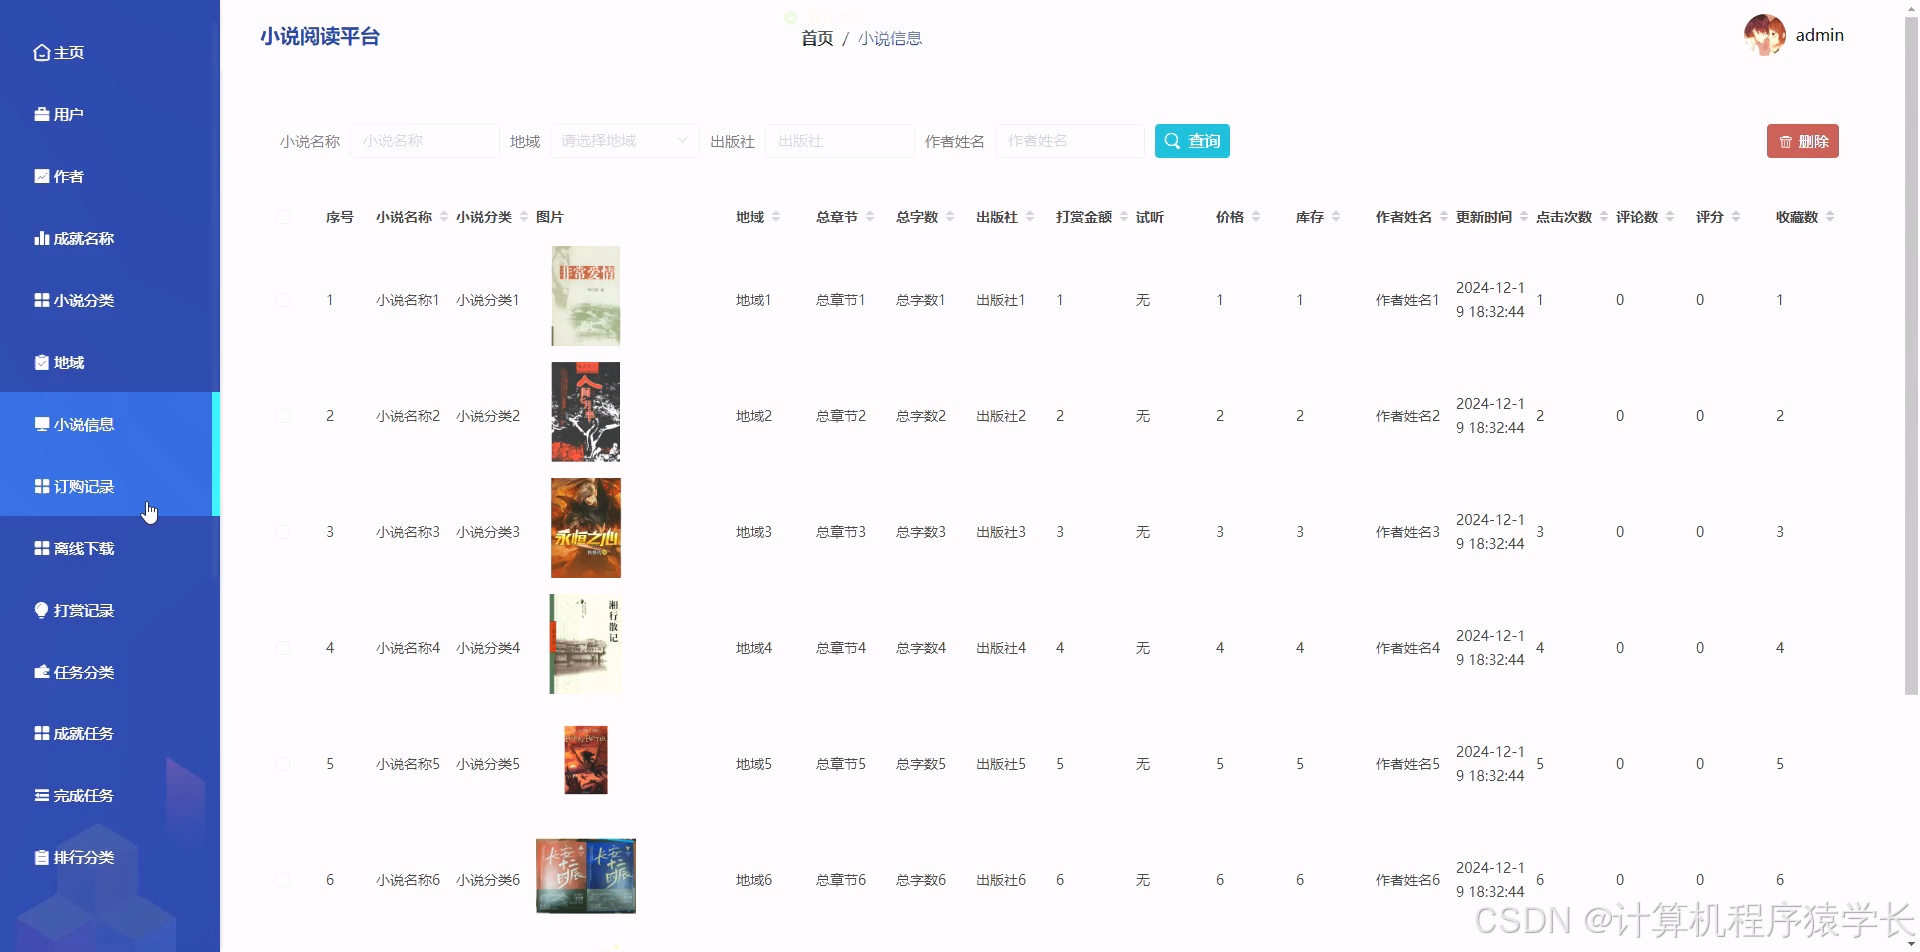Click the grid icon beside 离线下载
Viewport: 1920px width, 952px height.
[41, 549]
